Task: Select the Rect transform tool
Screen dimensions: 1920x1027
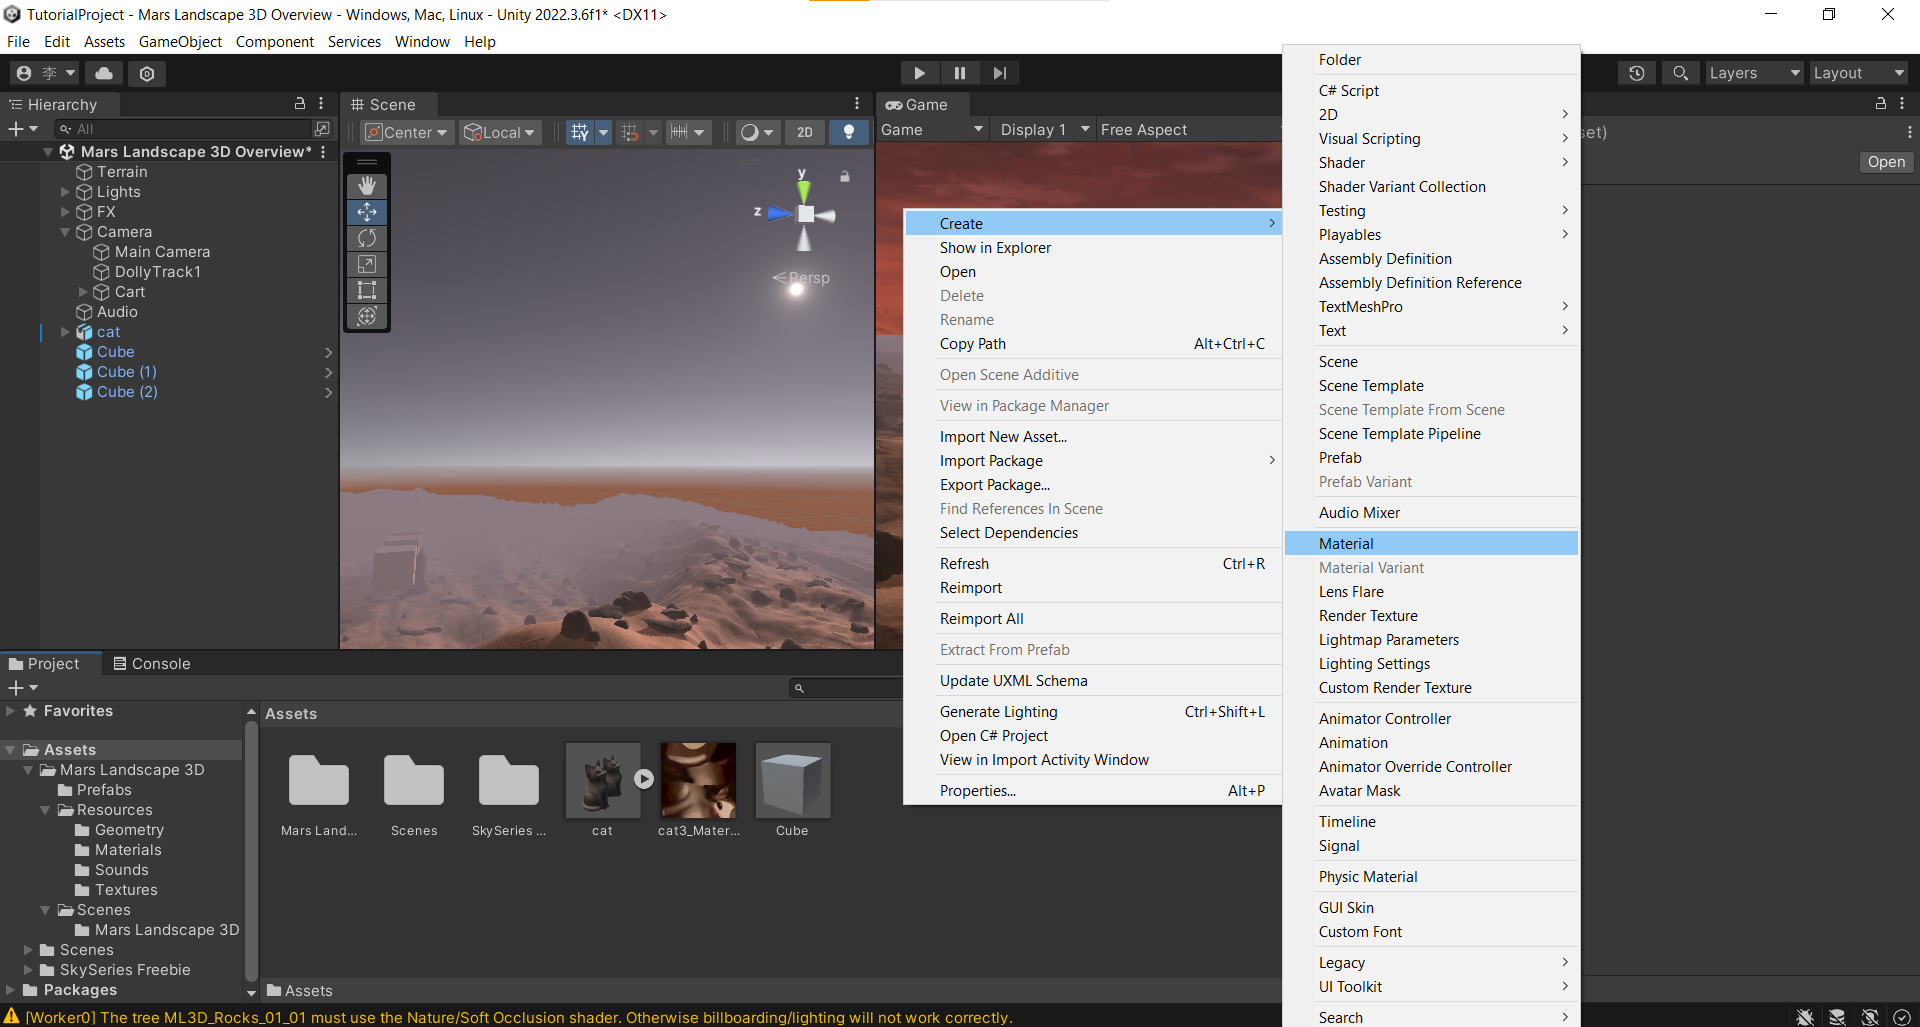Action: point(367,290)
